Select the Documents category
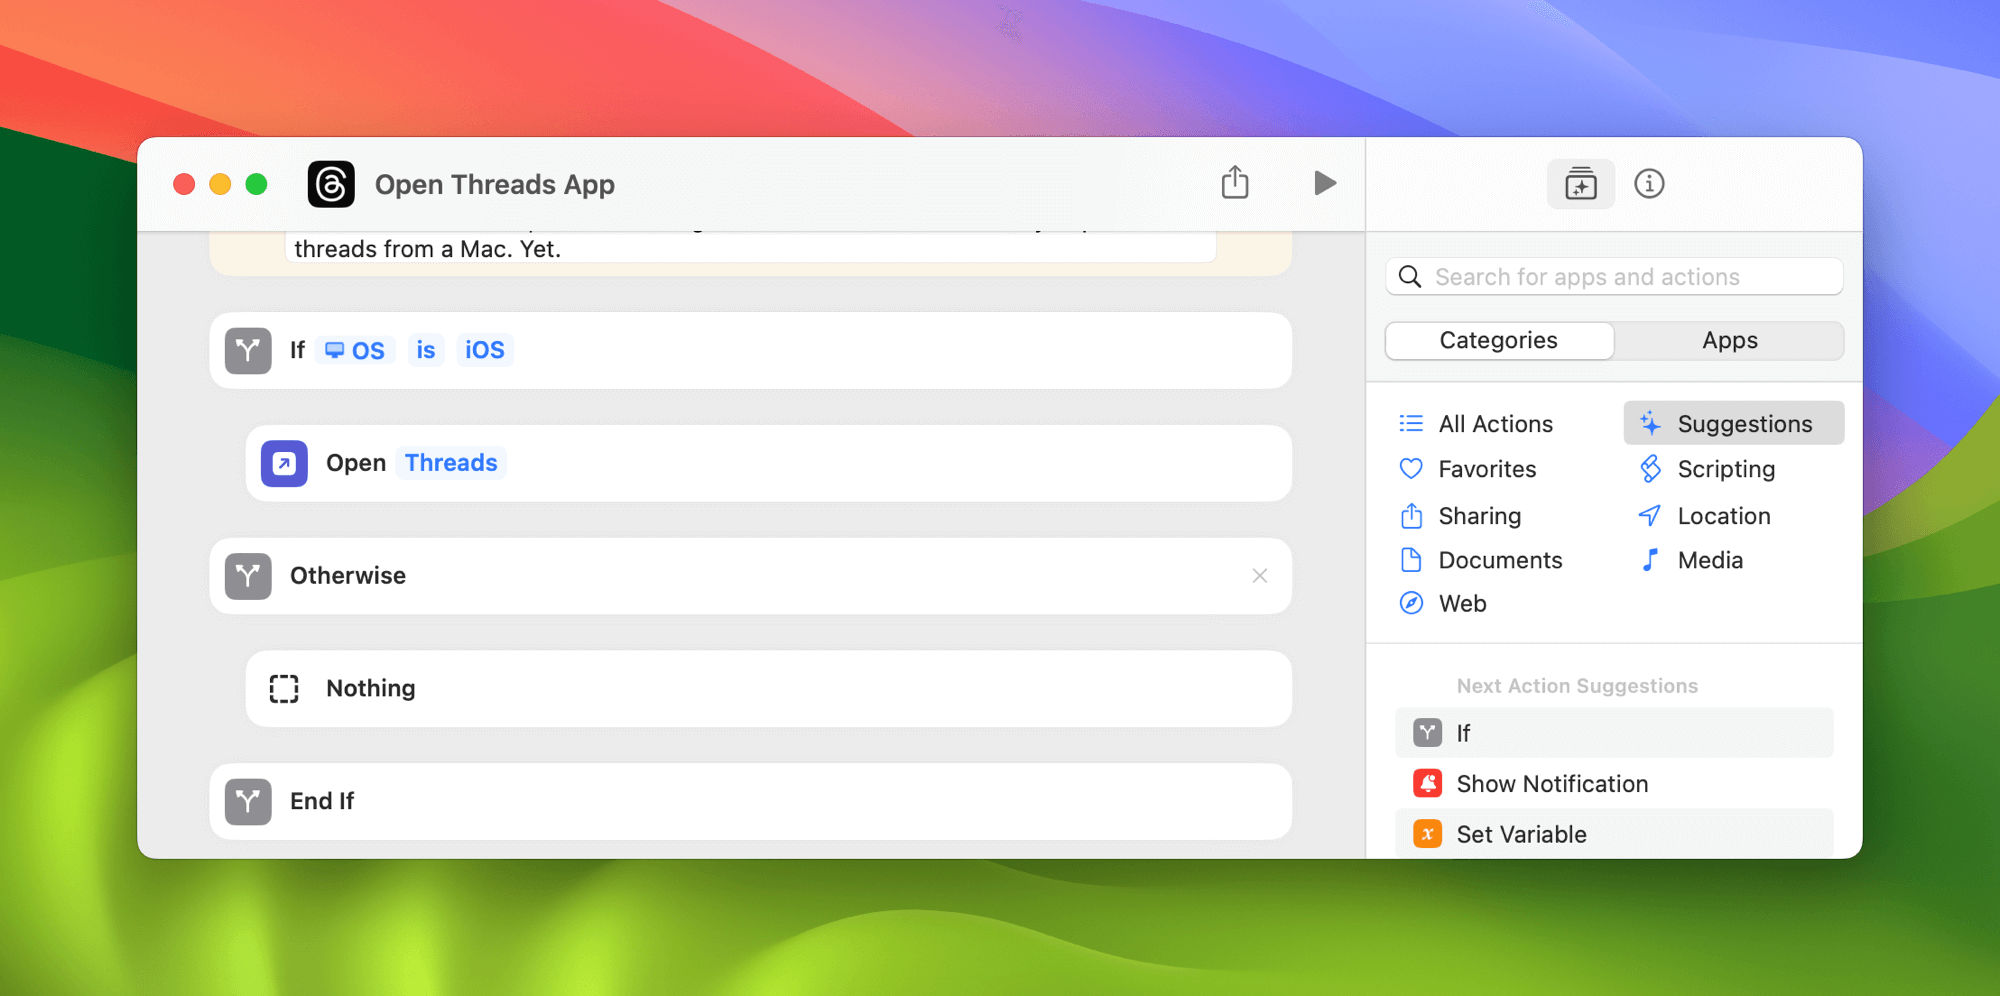The width and height of the screenshot is (2000, 996). pyautogui.click(x=1481, y=560)
